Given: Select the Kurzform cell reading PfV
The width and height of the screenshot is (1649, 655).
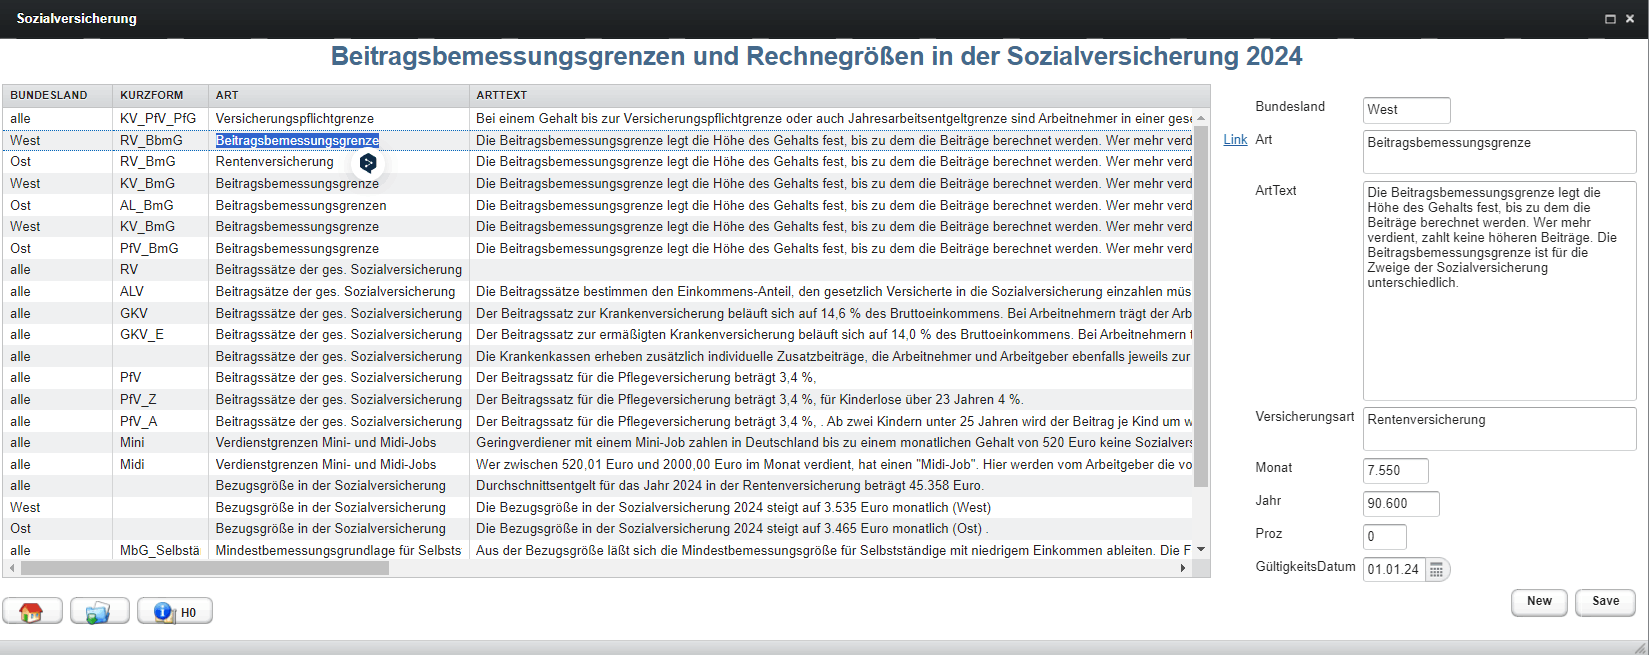Looking at the screenshot, I should [160, 378].
